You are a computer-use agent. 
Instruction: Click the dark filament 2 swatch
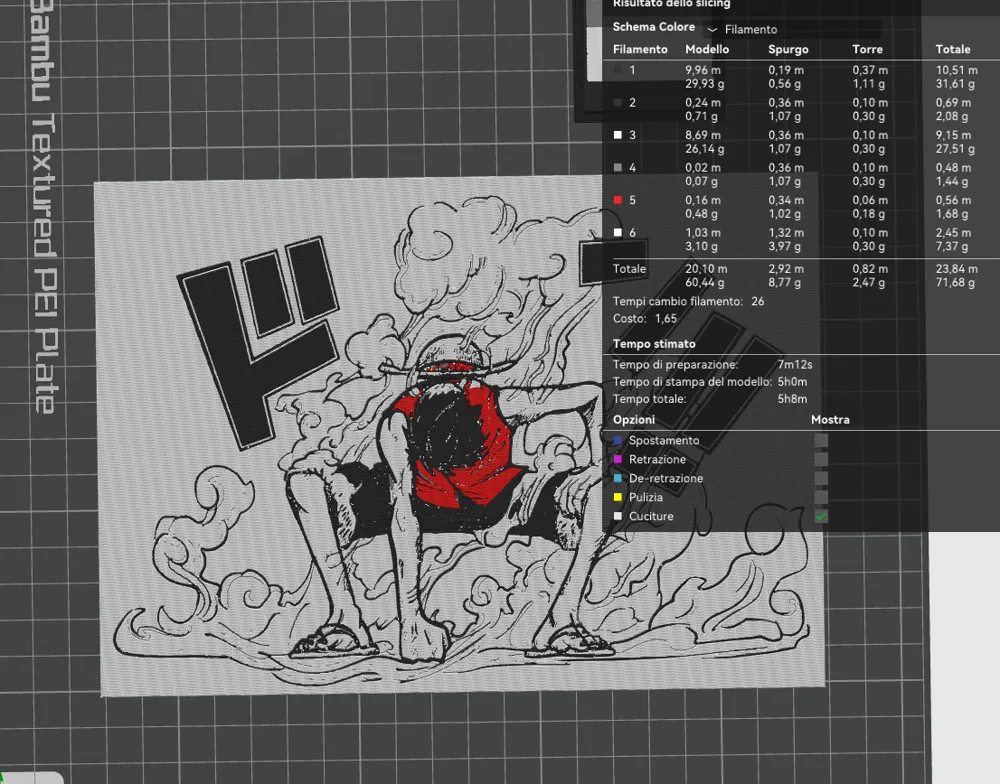point(618,103)
